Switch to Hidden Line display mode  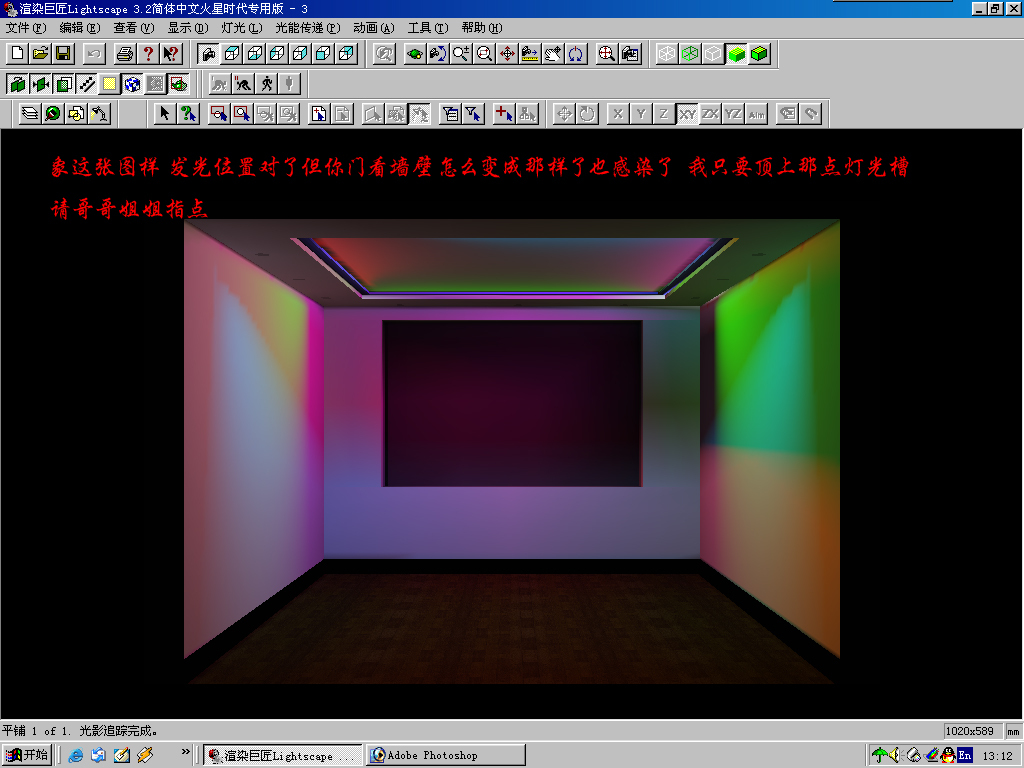click(x=713, y=54)
